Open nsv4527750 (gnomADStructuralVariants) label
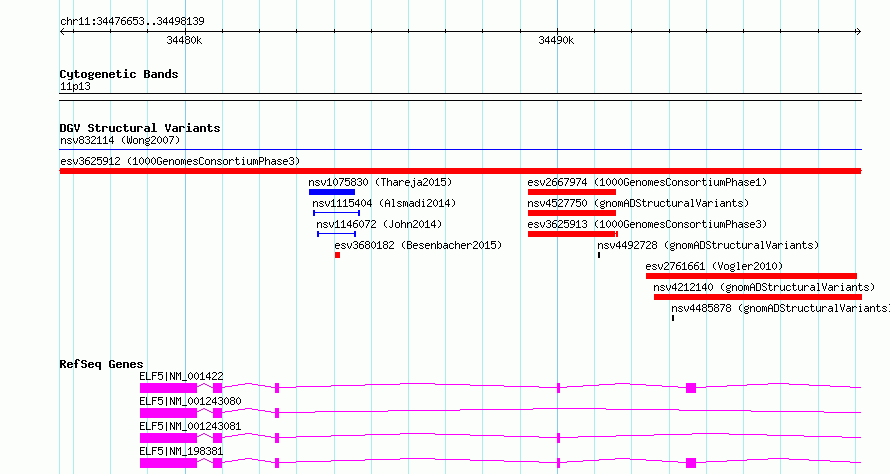890x474 pixels. pyautogui.click(x=638, y=203)
